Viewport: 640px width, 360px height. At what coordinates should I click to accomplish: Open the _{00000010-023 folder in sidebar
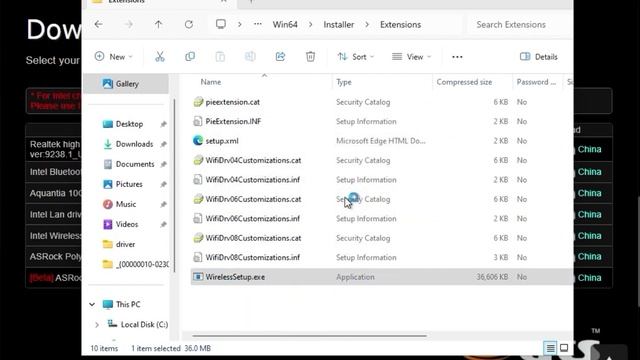pyautogui.click(x=142, y=264)
